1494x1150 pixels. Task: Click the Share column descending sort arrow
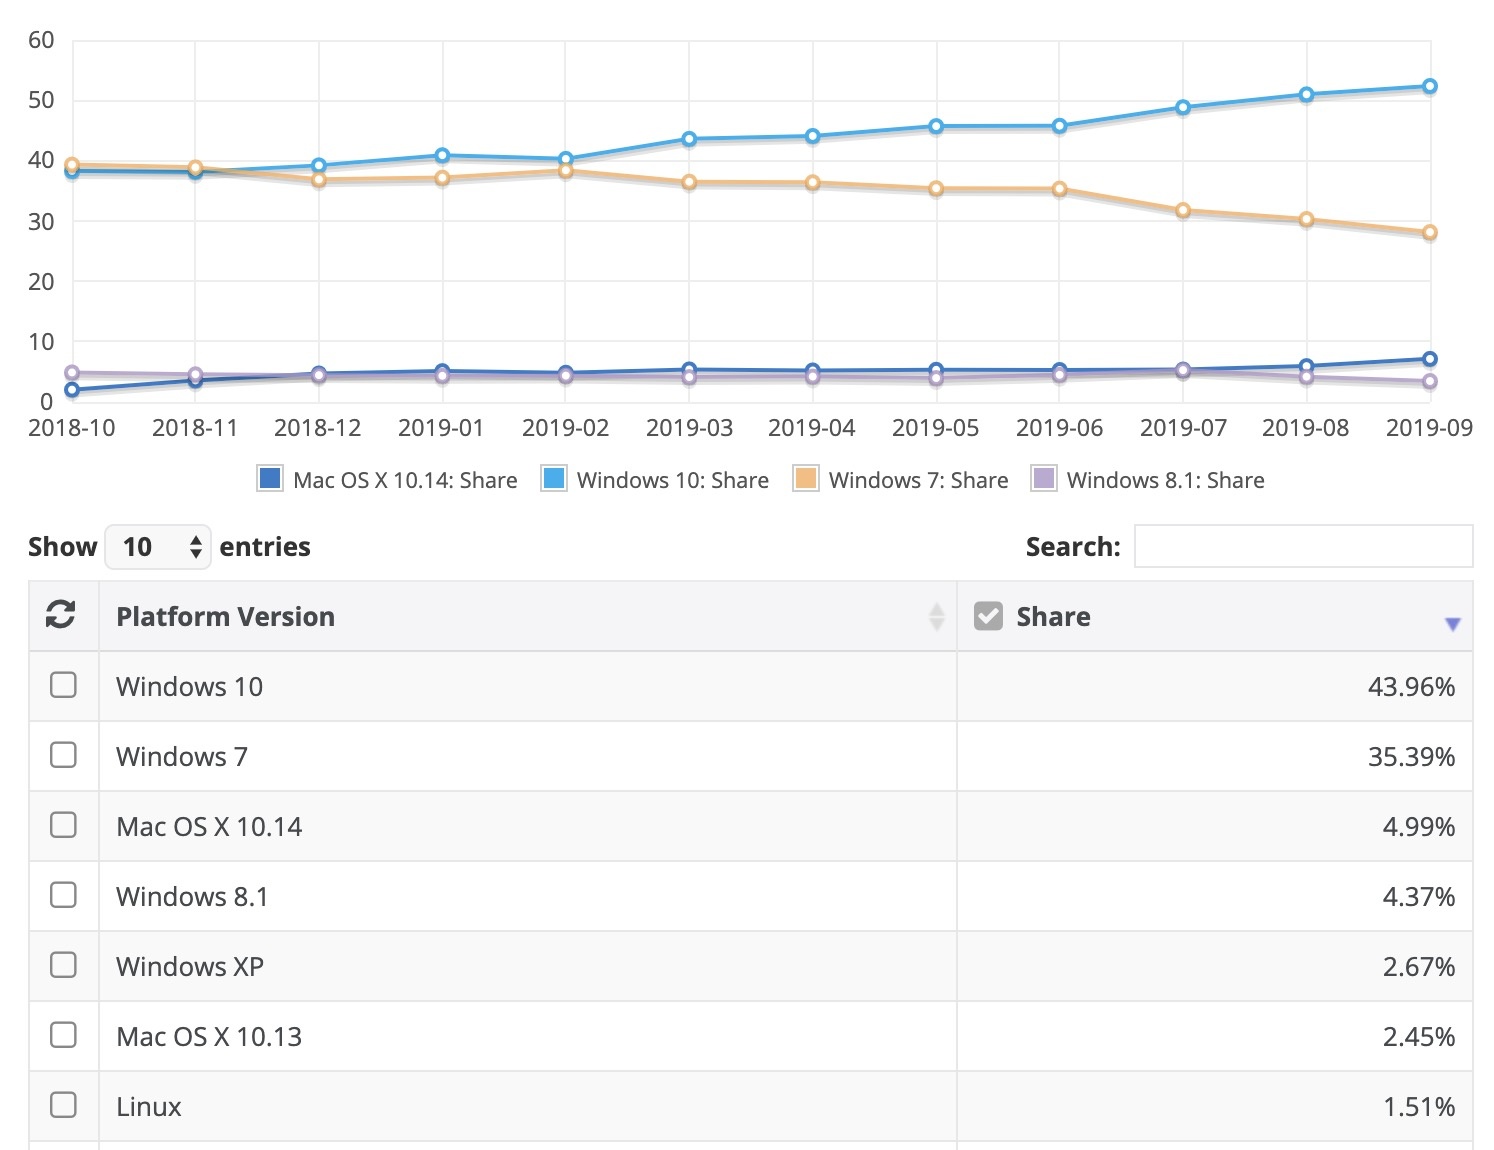[1452, 624]
